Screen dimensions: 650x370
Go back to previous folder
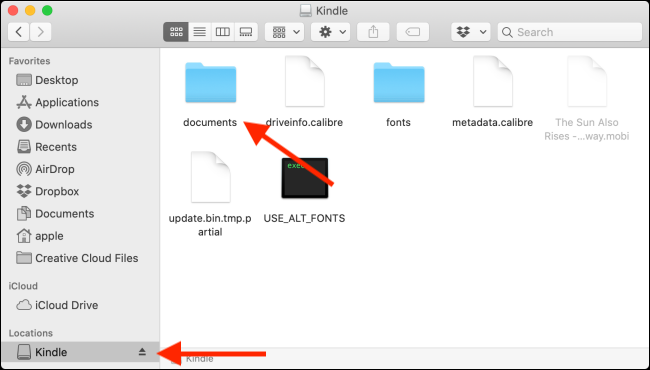(x=19, y=32)
